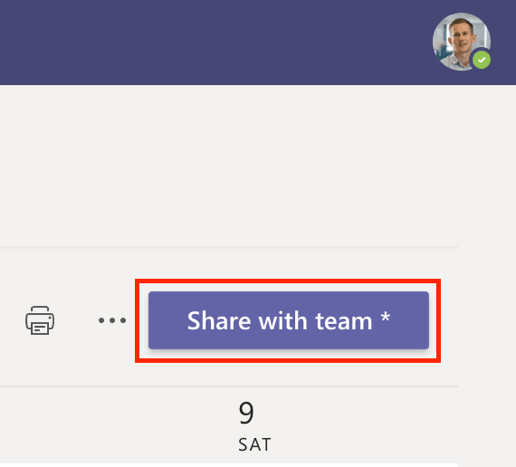The height and width of the screenshot is (467, 516).
Task: Click the green availability status badge
Action: [482, 60]
